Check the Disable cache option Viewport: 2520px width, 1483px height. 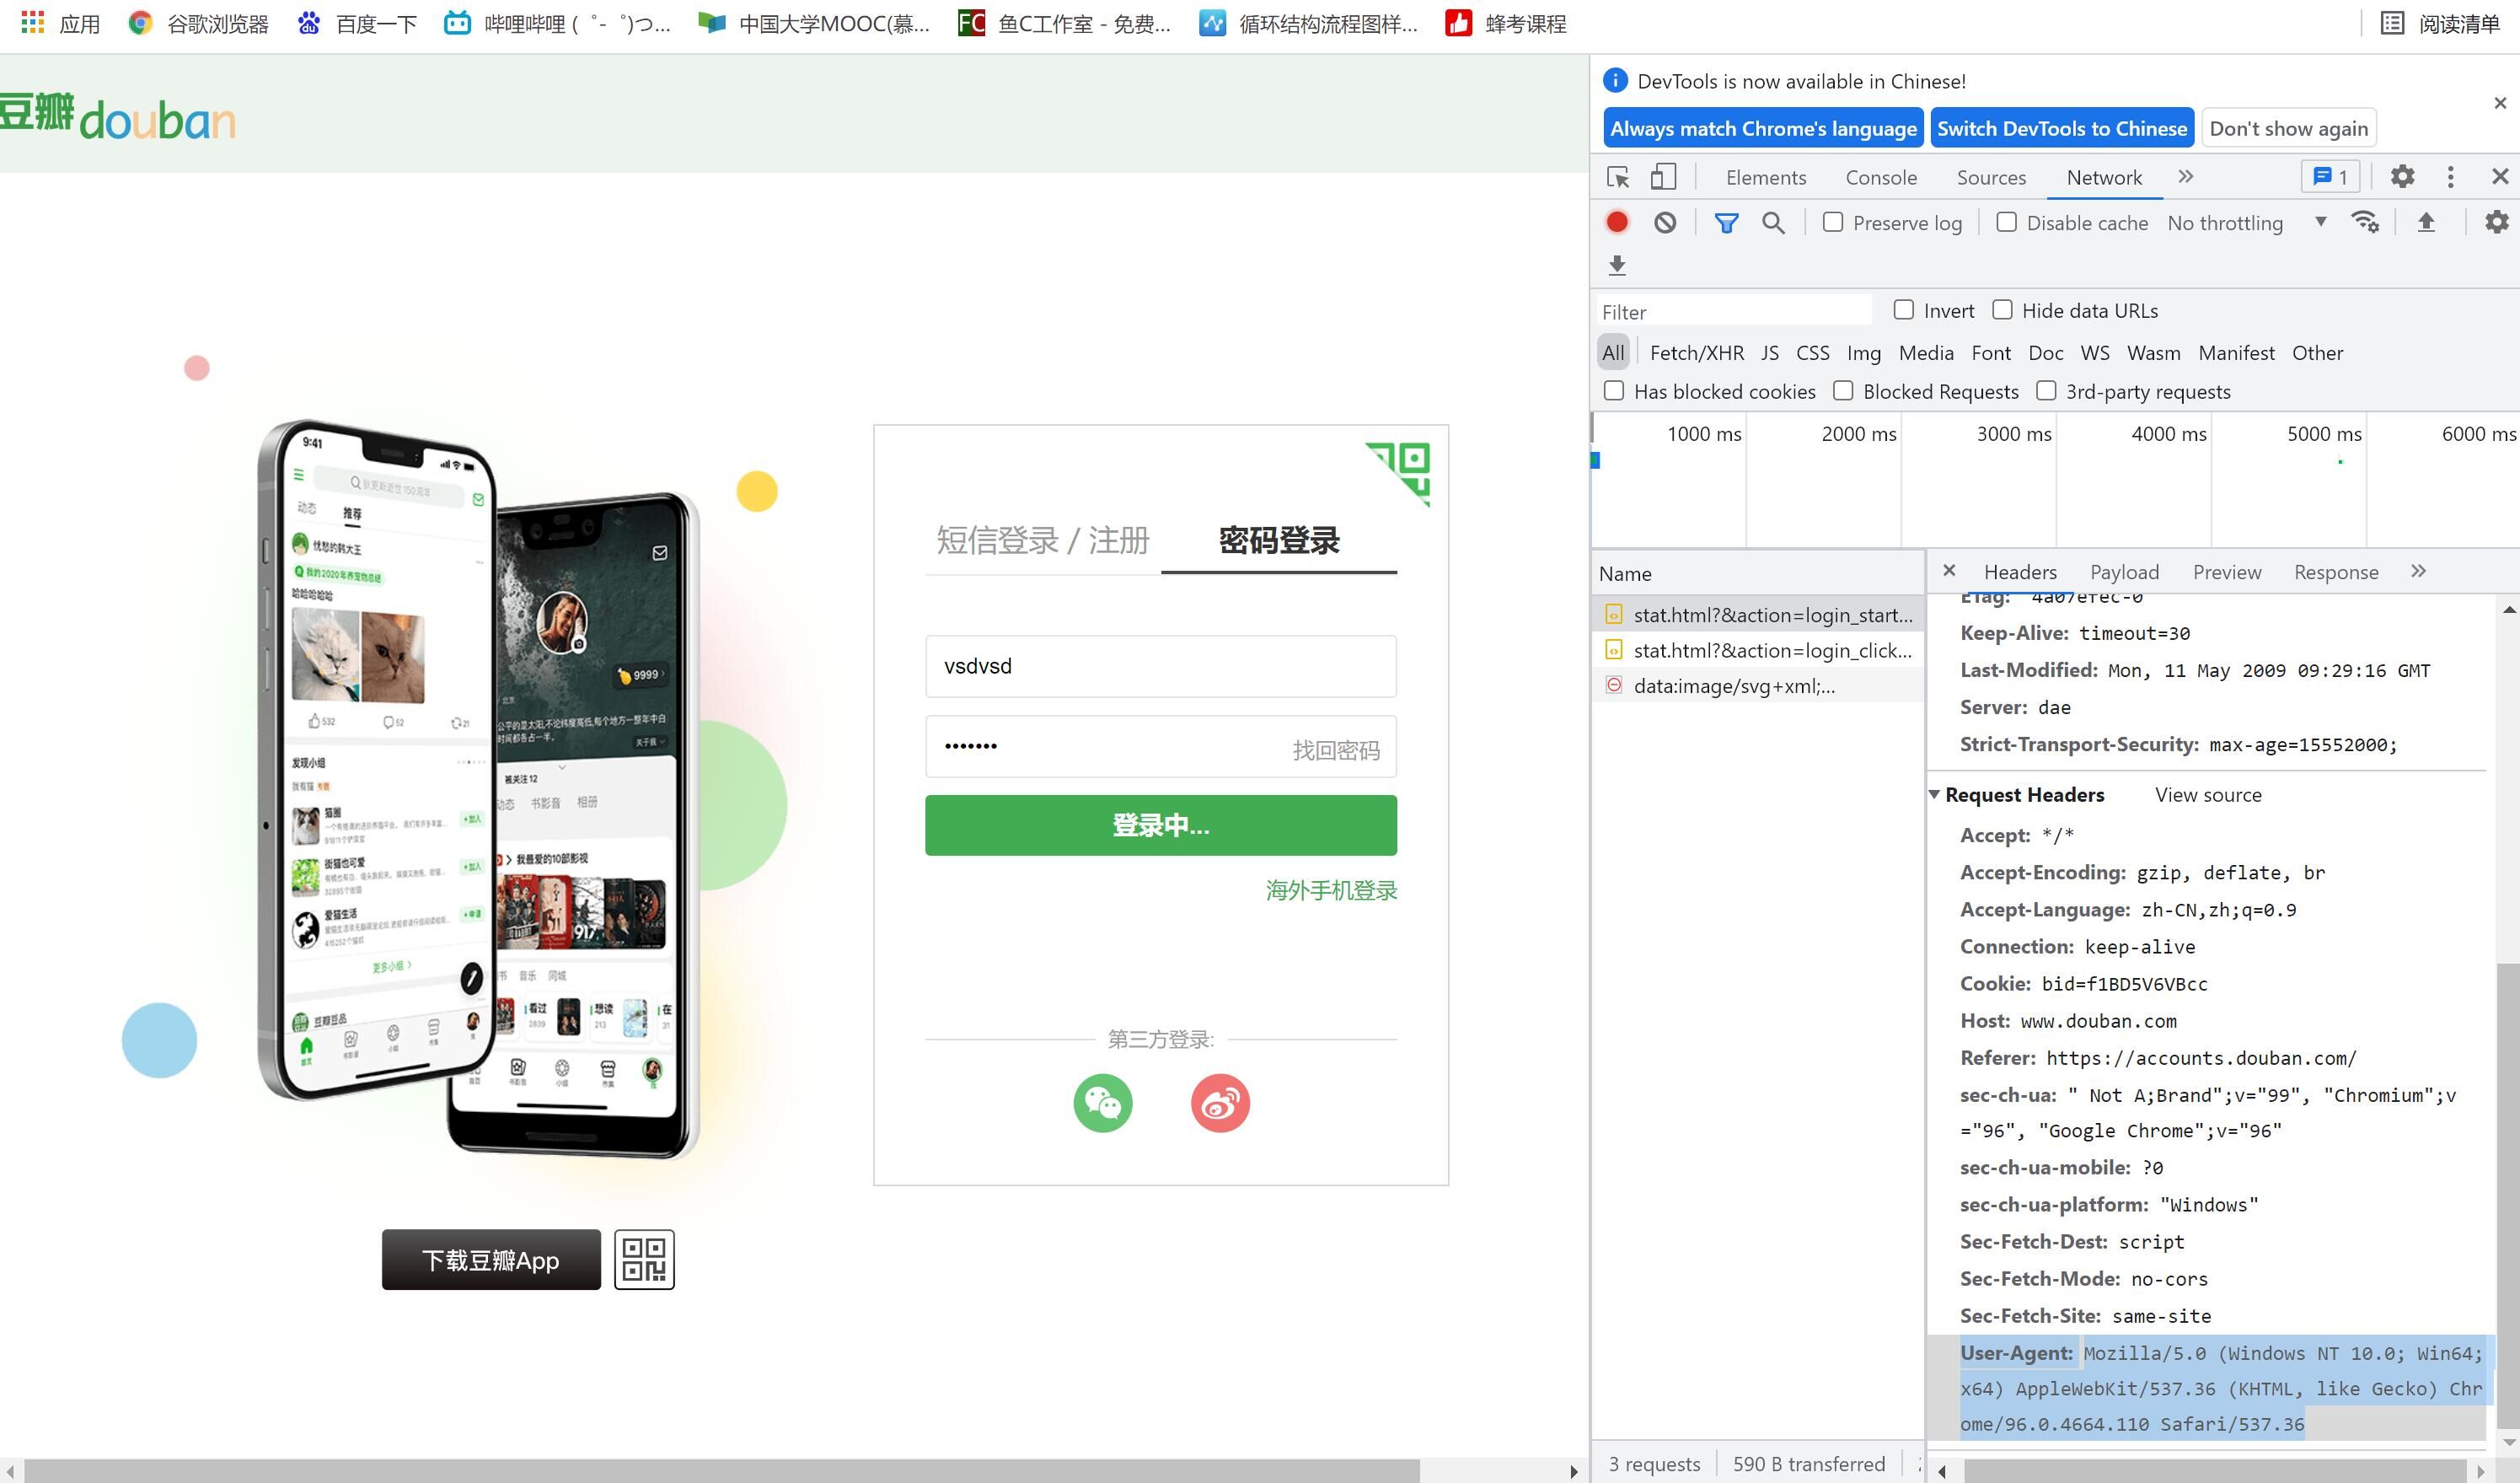coord(2006,222)
